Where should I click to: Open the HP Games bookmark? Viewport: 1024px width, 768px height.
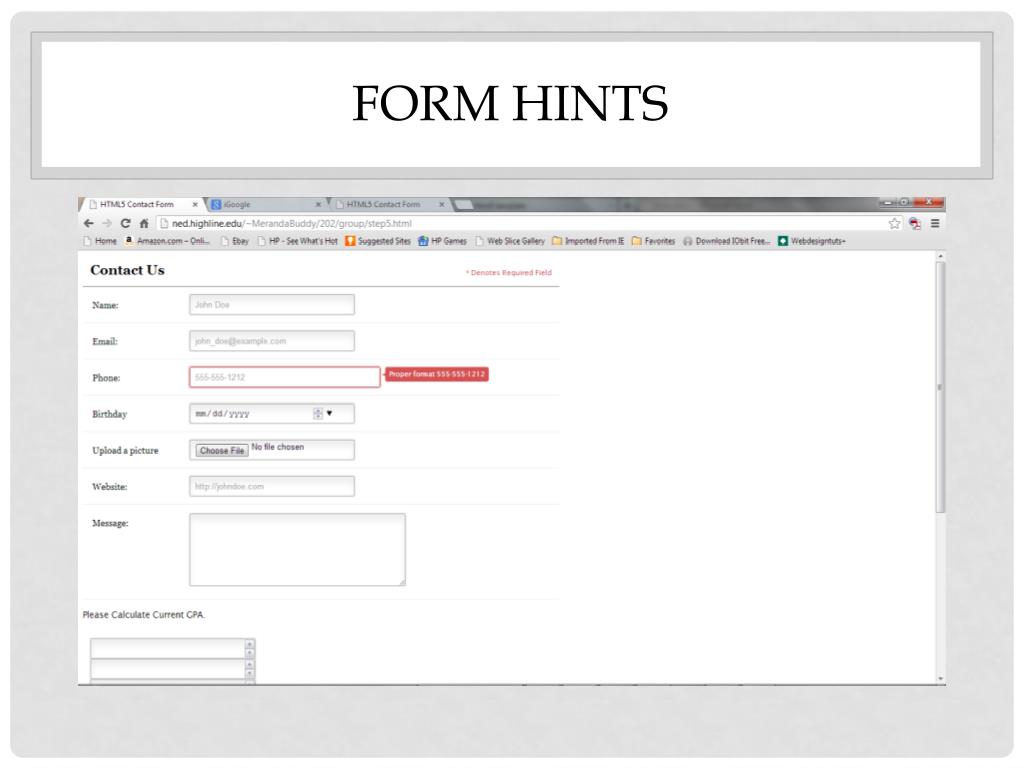pos(442,241)
